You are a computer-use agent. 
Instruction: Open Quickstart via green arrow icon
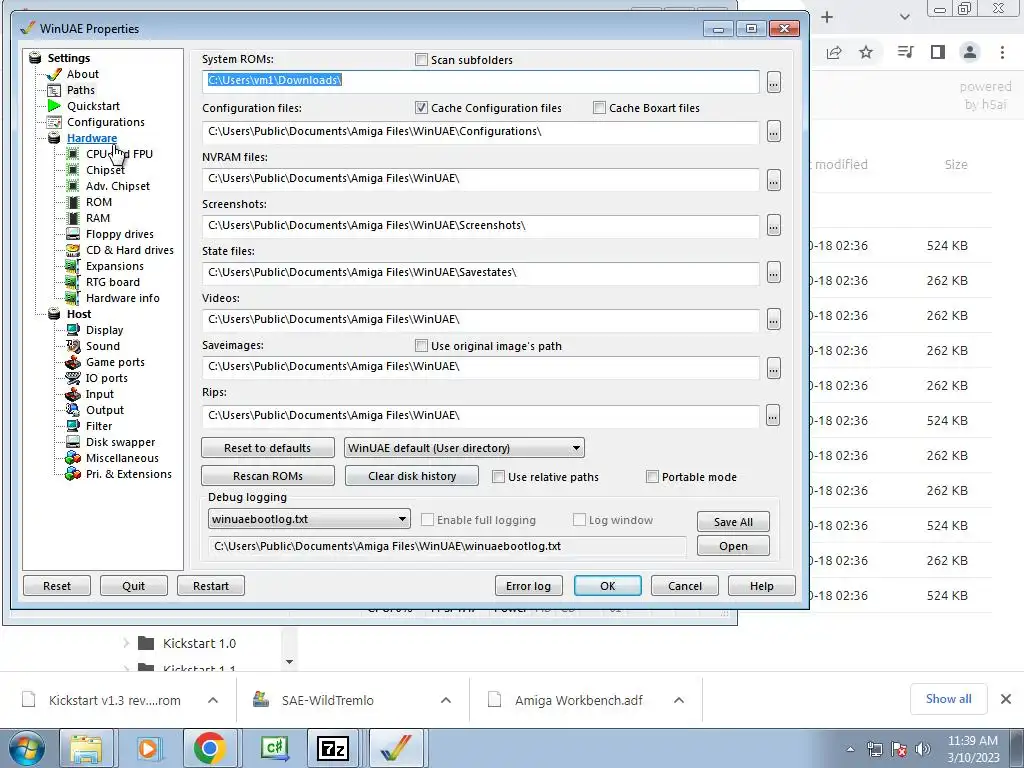[x=54, y=106]
